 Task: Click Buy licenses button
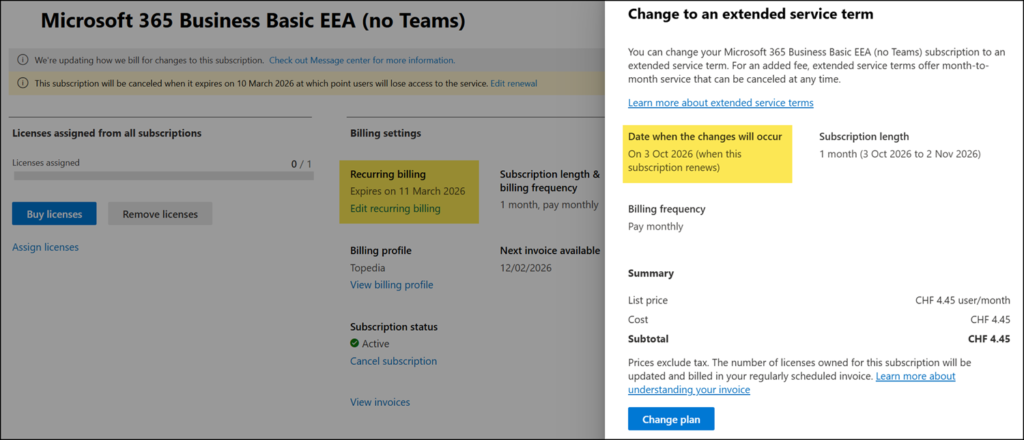click(54, 213)
